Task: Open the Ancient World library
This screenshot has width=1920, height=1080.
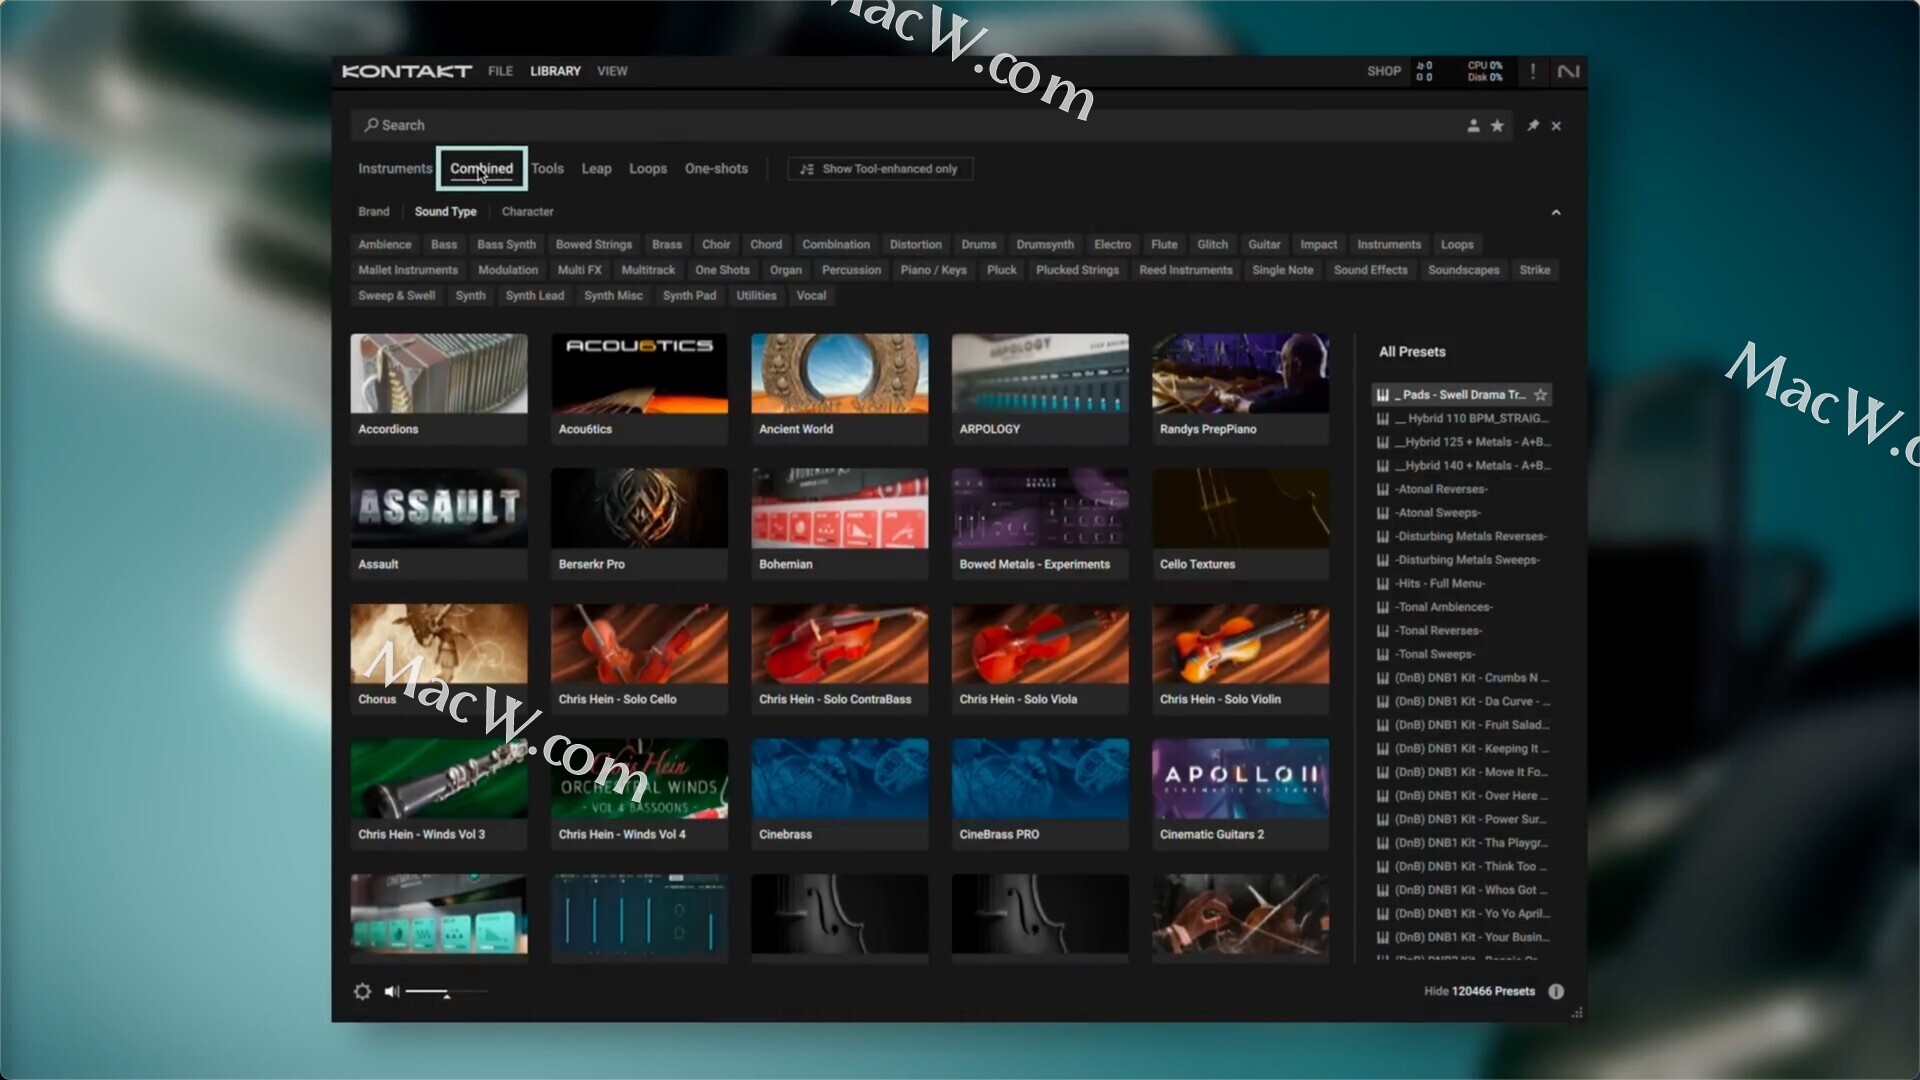Action: (839, 387)
